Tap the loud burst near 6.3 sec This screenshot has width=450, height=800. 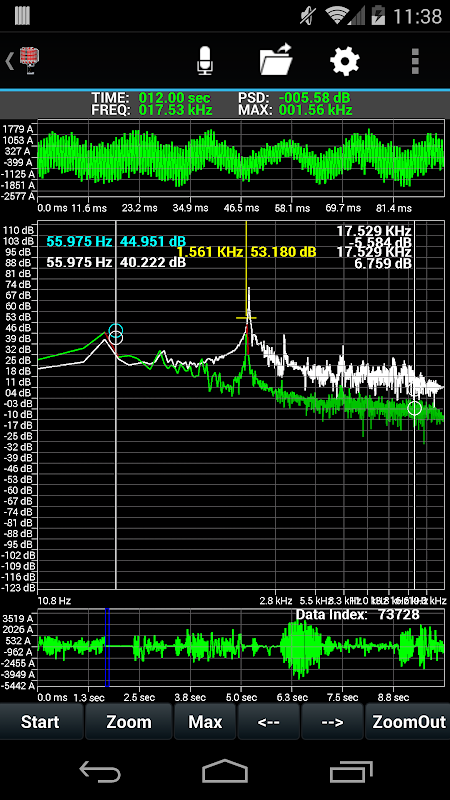[x=302, y=648]
